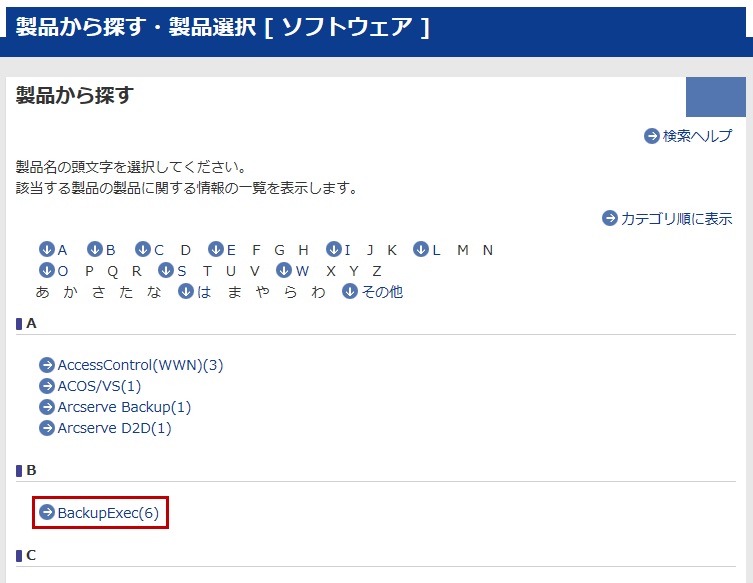Viewport: 753px width, 583px height.
Task: Open the 検索ヘルプ link
Action: click(x=697, y=136)
